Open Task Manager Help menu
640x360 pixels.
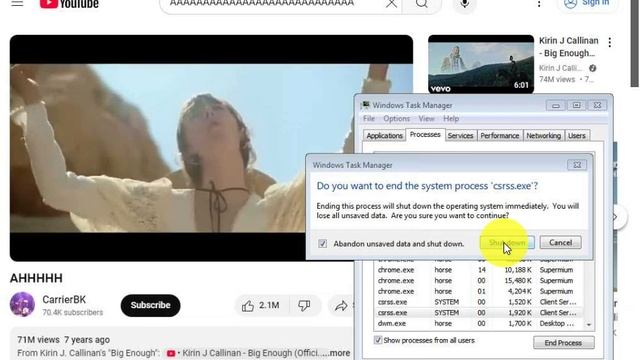coord(451,119)
